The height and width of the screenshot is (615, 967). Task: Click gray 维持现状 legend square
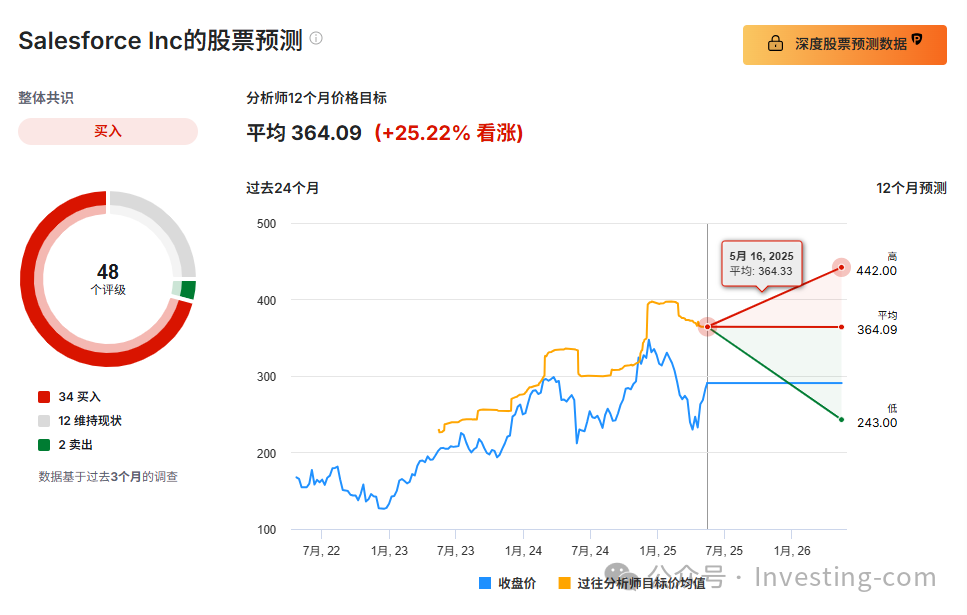click(x=44, y=421)
